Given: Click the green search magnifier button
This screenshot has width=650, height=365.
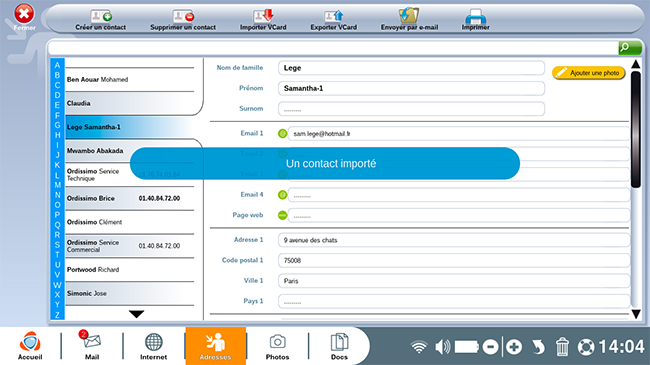Looking at the screenshot, I should [630, 48].
